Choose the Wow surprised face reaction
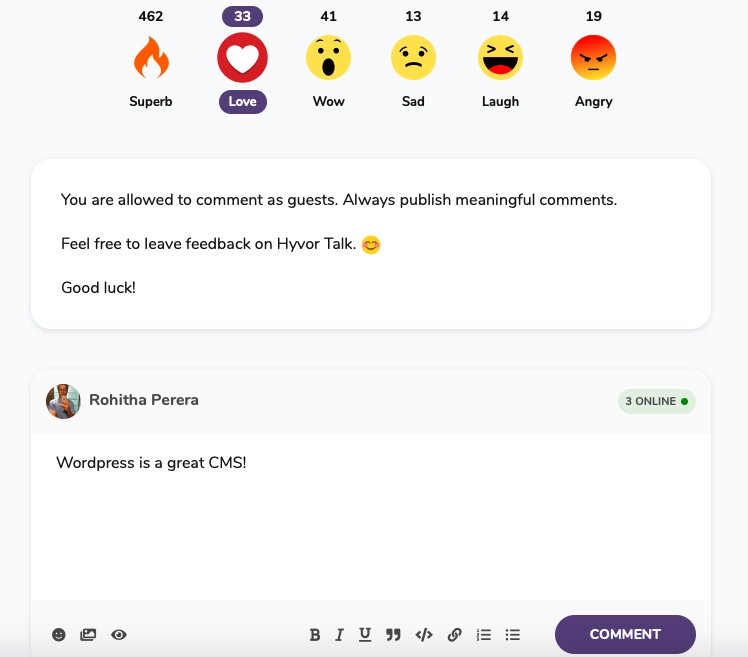The height and width of the screenshot is (657, 748). pos(328,57)
